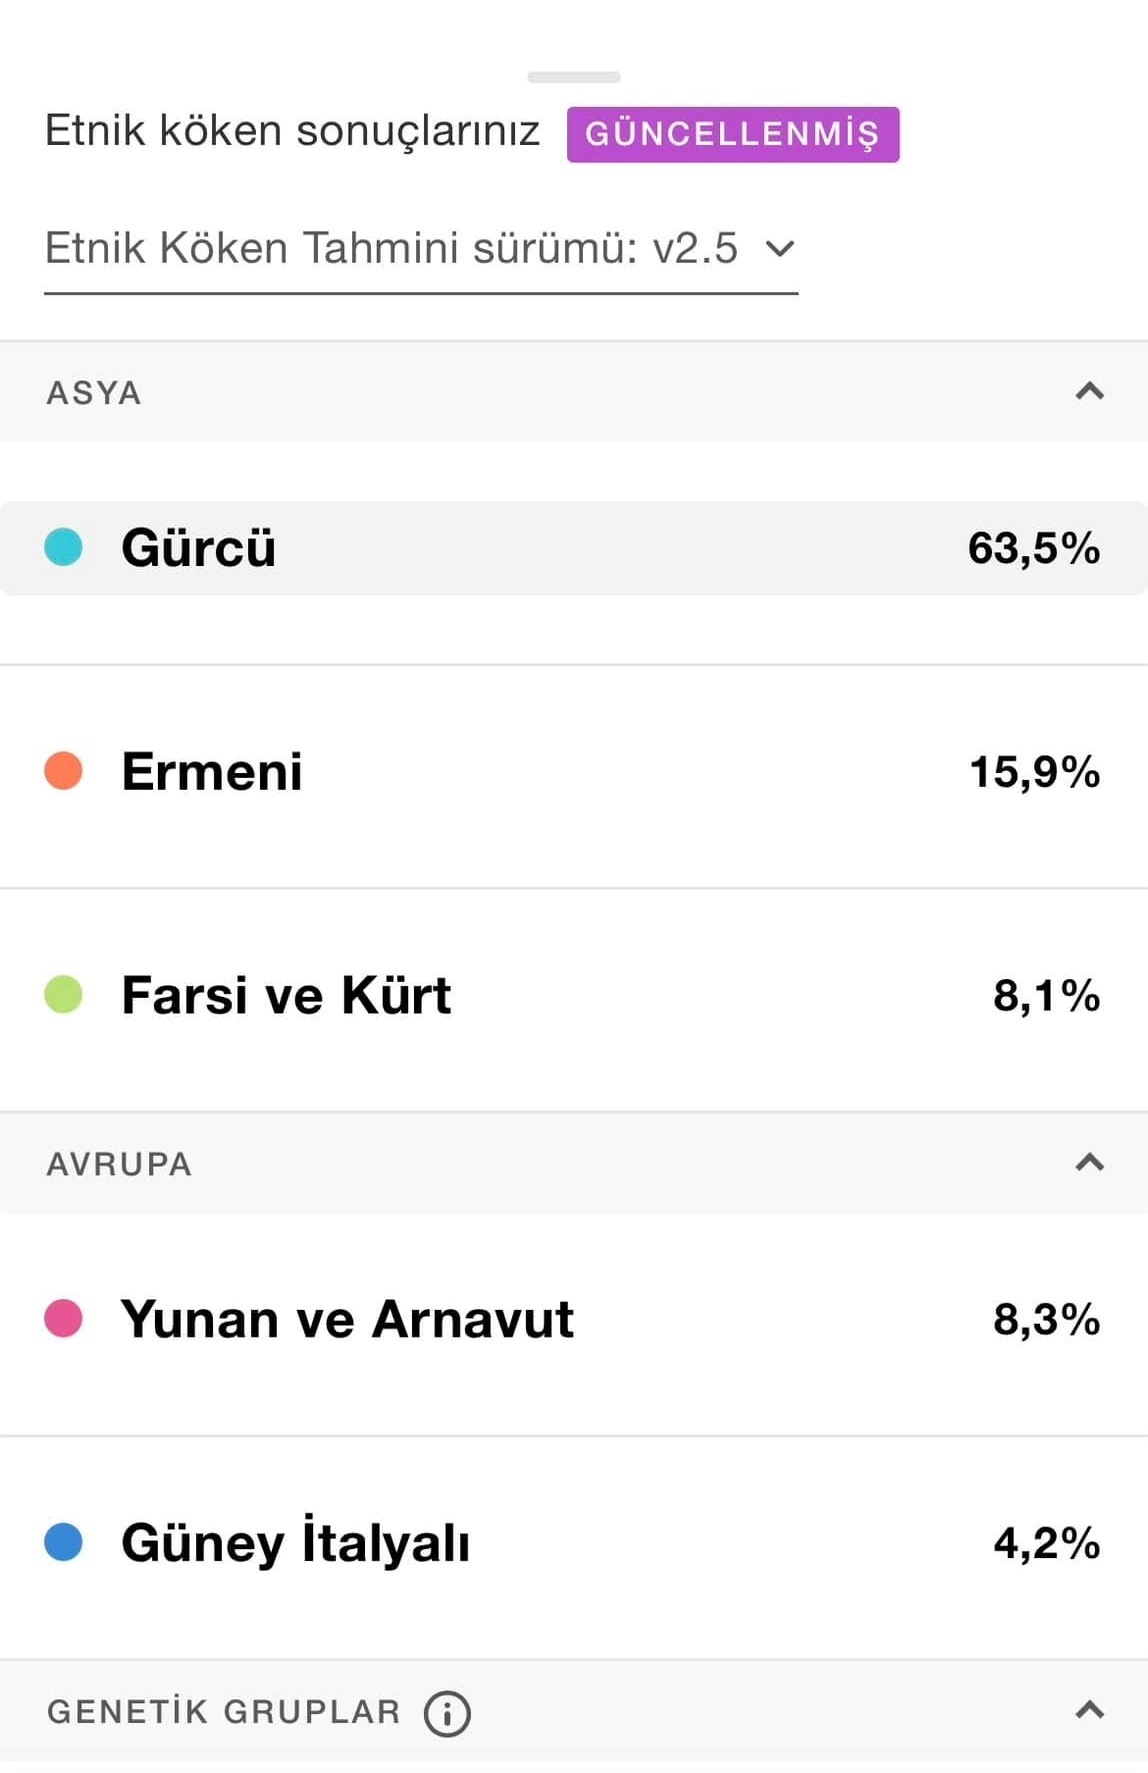This screenshot has width=1148, height=1773.
Task: Click the green dot beside Farsi ve Kürt
Action: [x=64, y=995]
